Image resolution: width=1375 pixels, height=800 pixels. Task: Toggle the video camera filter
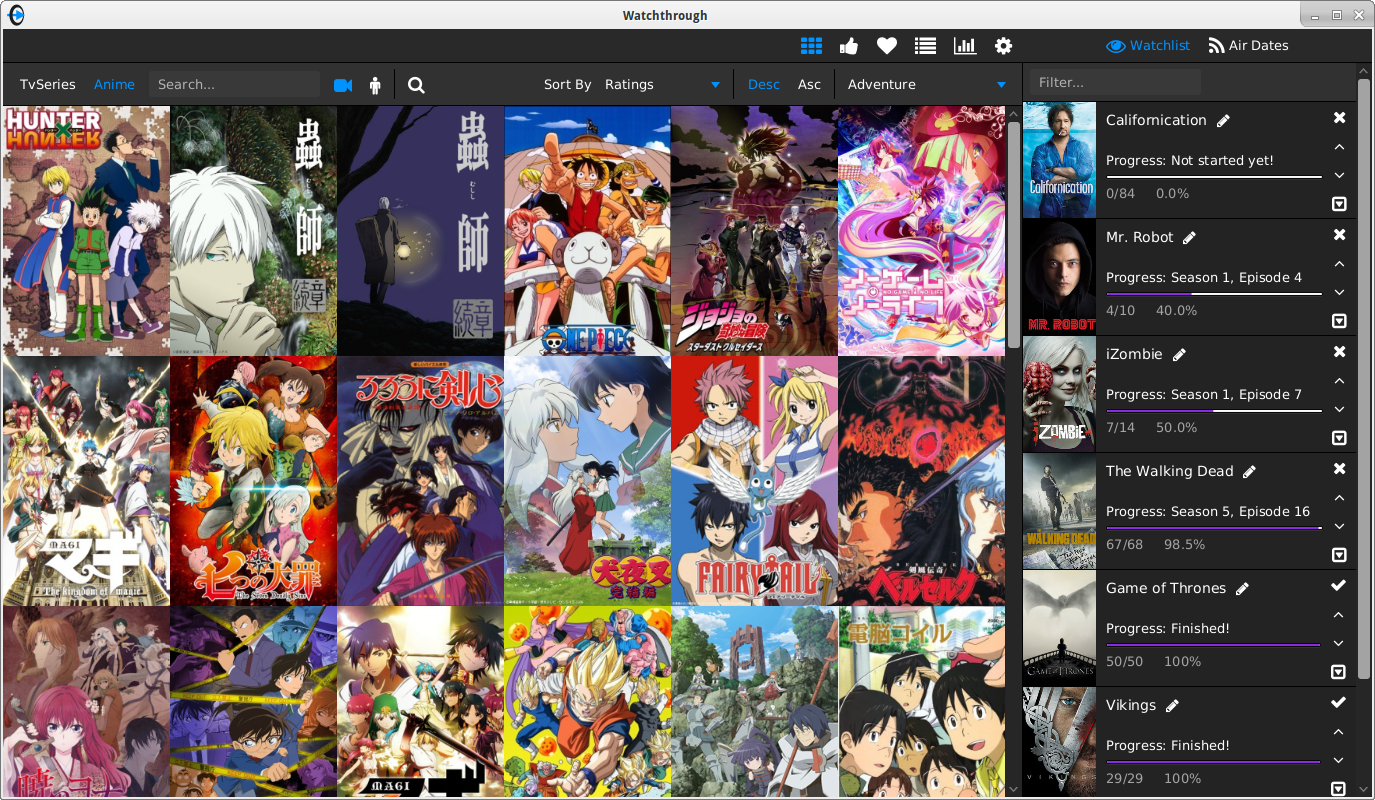[343, 85]
